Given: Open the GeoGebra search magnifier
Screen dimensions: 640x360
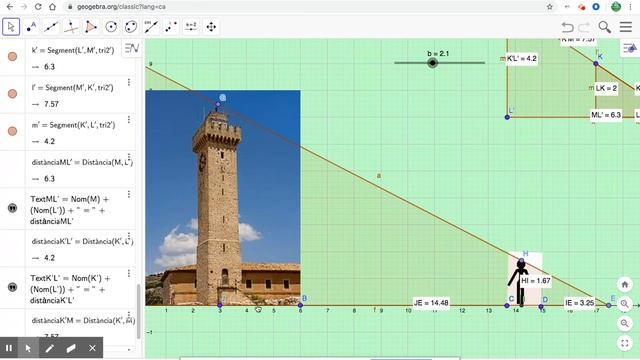Looking at the screenshot, I should tap(604, 27).
